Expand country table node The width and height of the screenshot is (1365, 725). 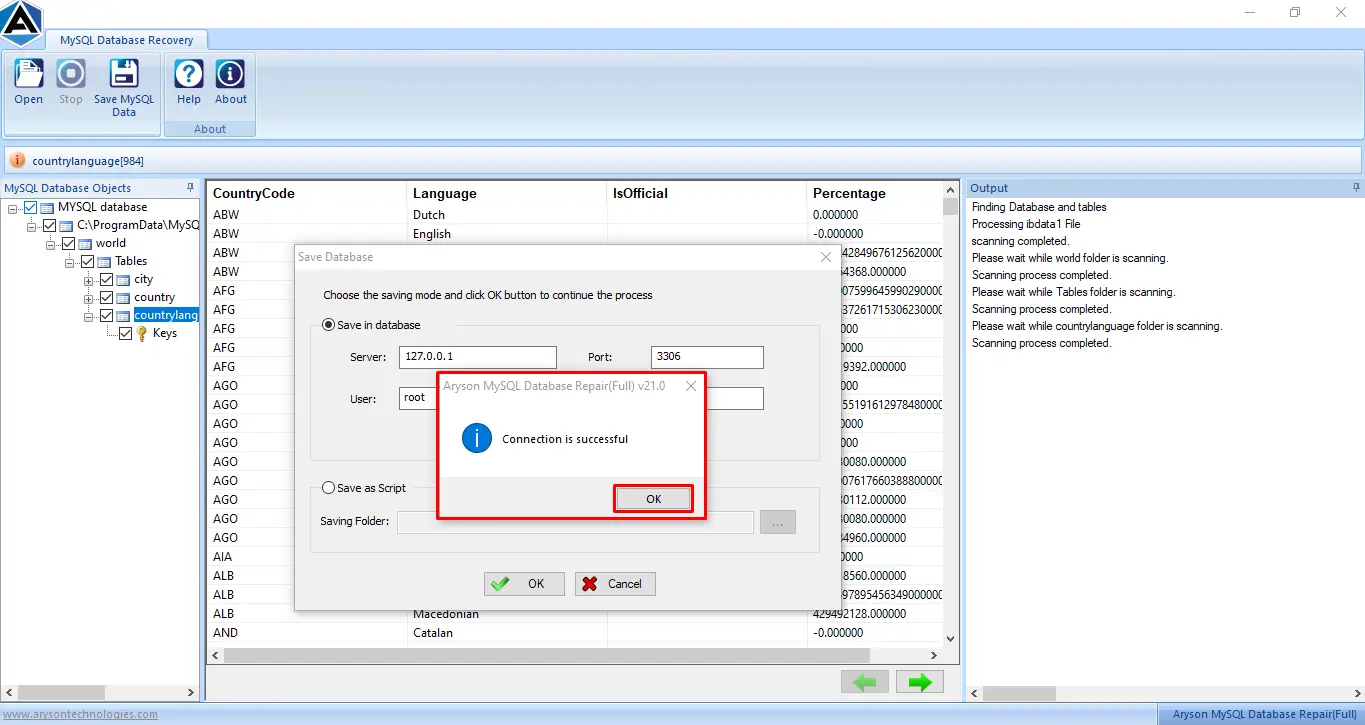[89, 298]
